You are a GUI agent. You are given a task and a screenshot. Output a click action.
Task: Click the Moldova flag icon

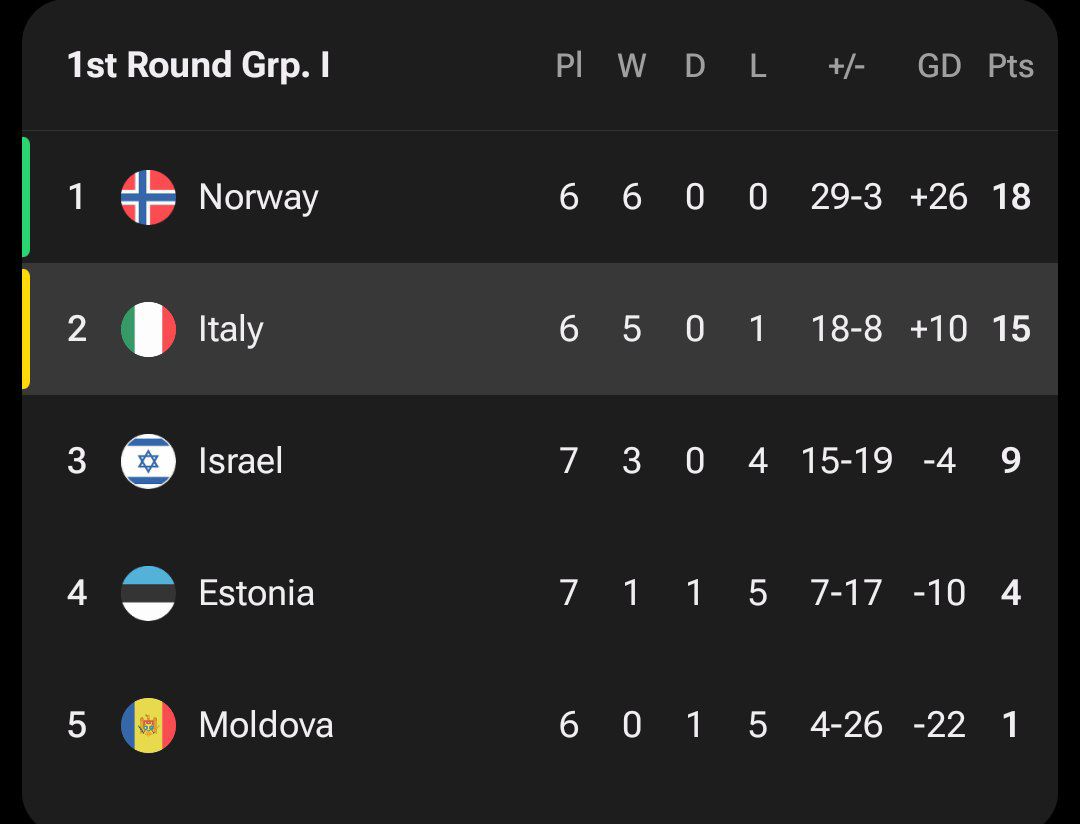(x=148, y=725)
